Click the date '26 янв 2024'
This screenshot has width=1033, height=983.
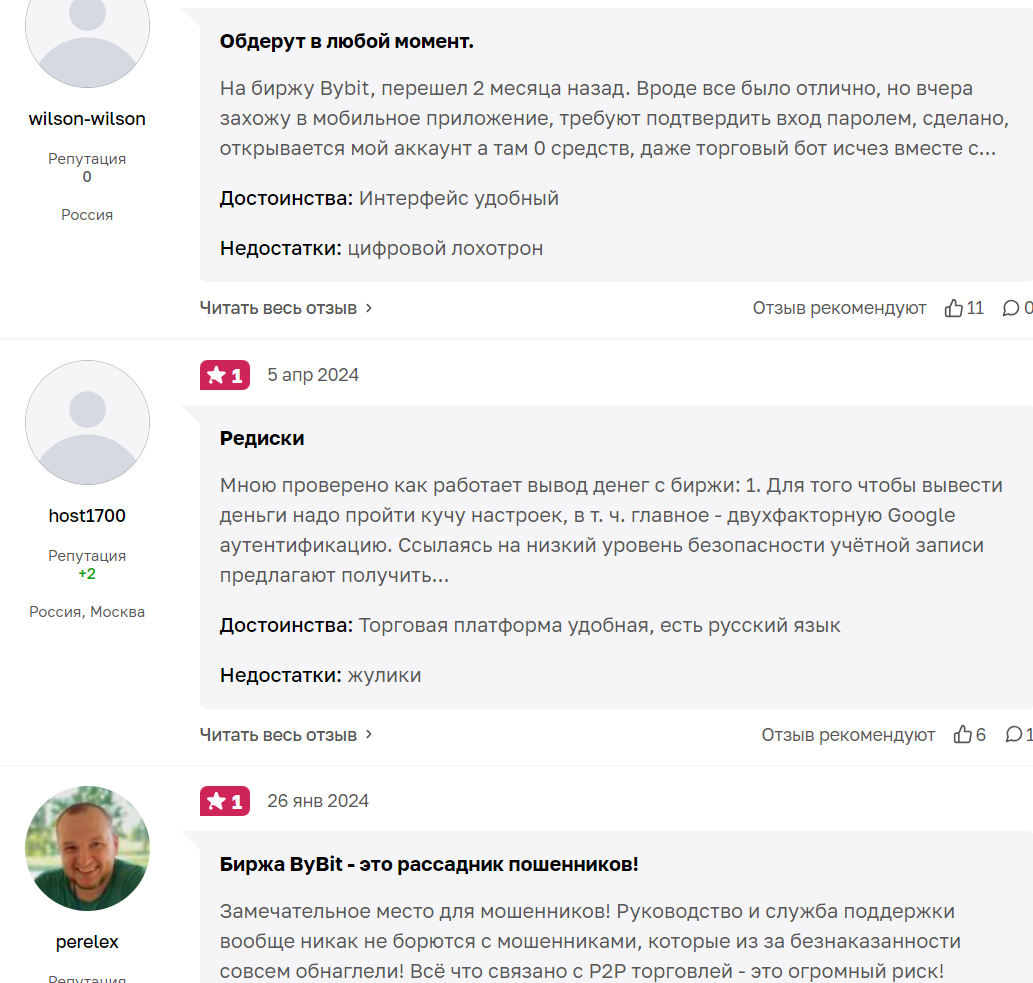coord(318,801)
